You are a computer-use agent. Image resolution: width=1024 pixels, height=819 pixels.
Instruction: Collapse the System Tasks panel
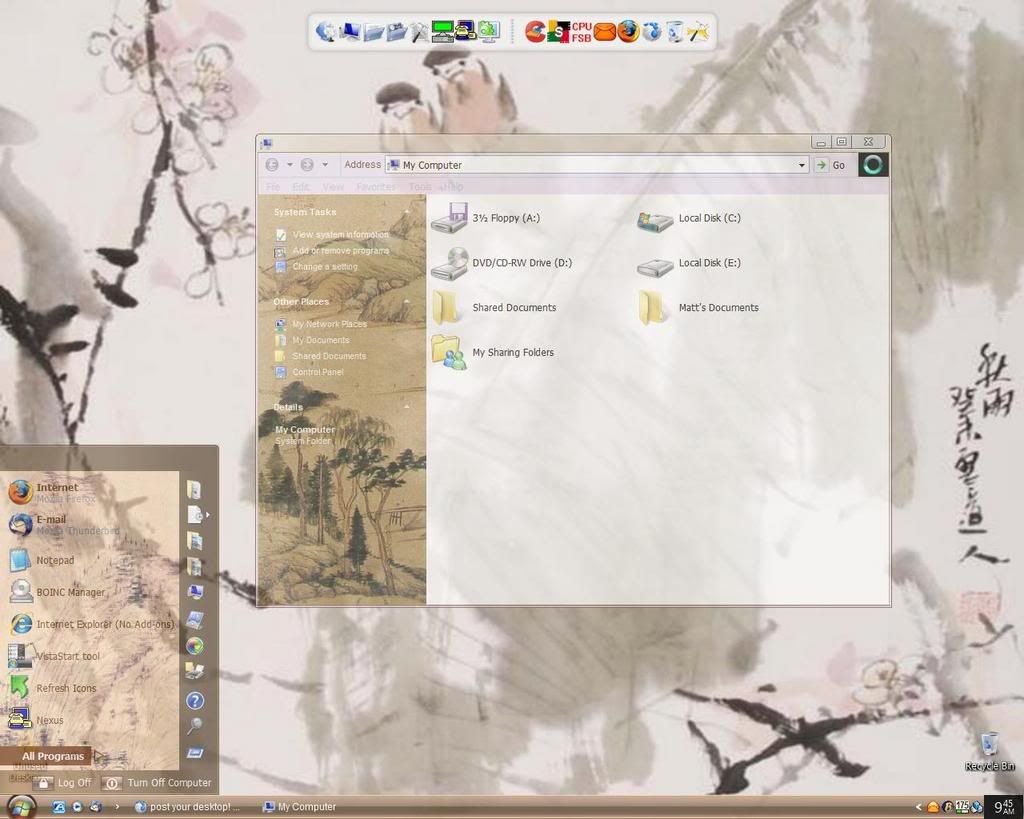point(407,212)
